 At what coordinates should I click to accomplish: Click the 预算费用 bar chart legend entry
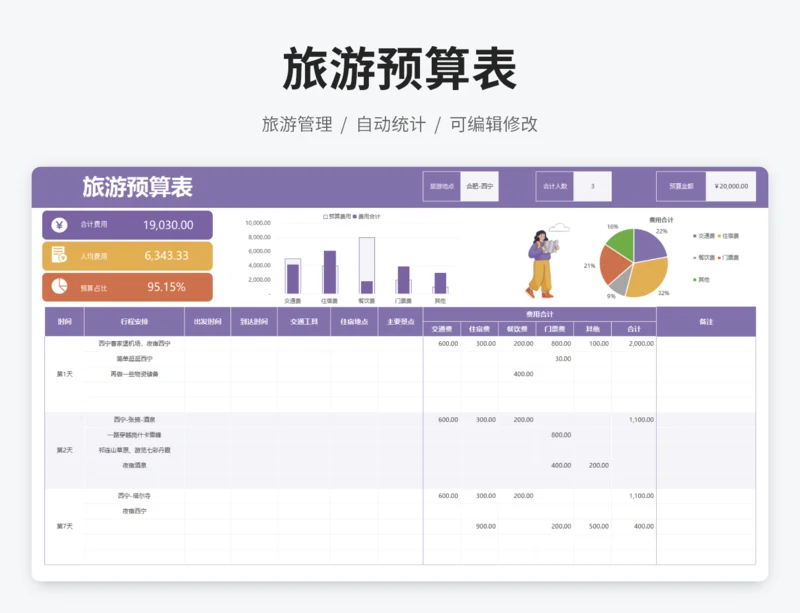coord(337,216)
